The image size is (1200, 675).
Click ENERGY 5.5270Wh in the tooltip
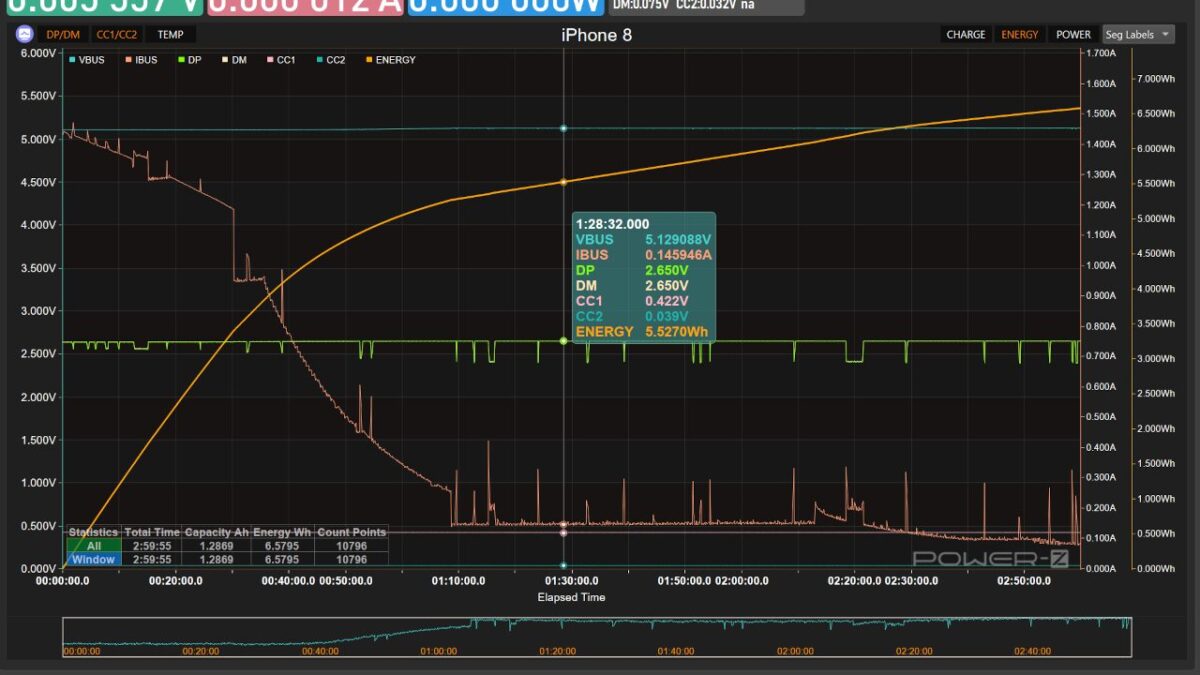tap(644, 331)
